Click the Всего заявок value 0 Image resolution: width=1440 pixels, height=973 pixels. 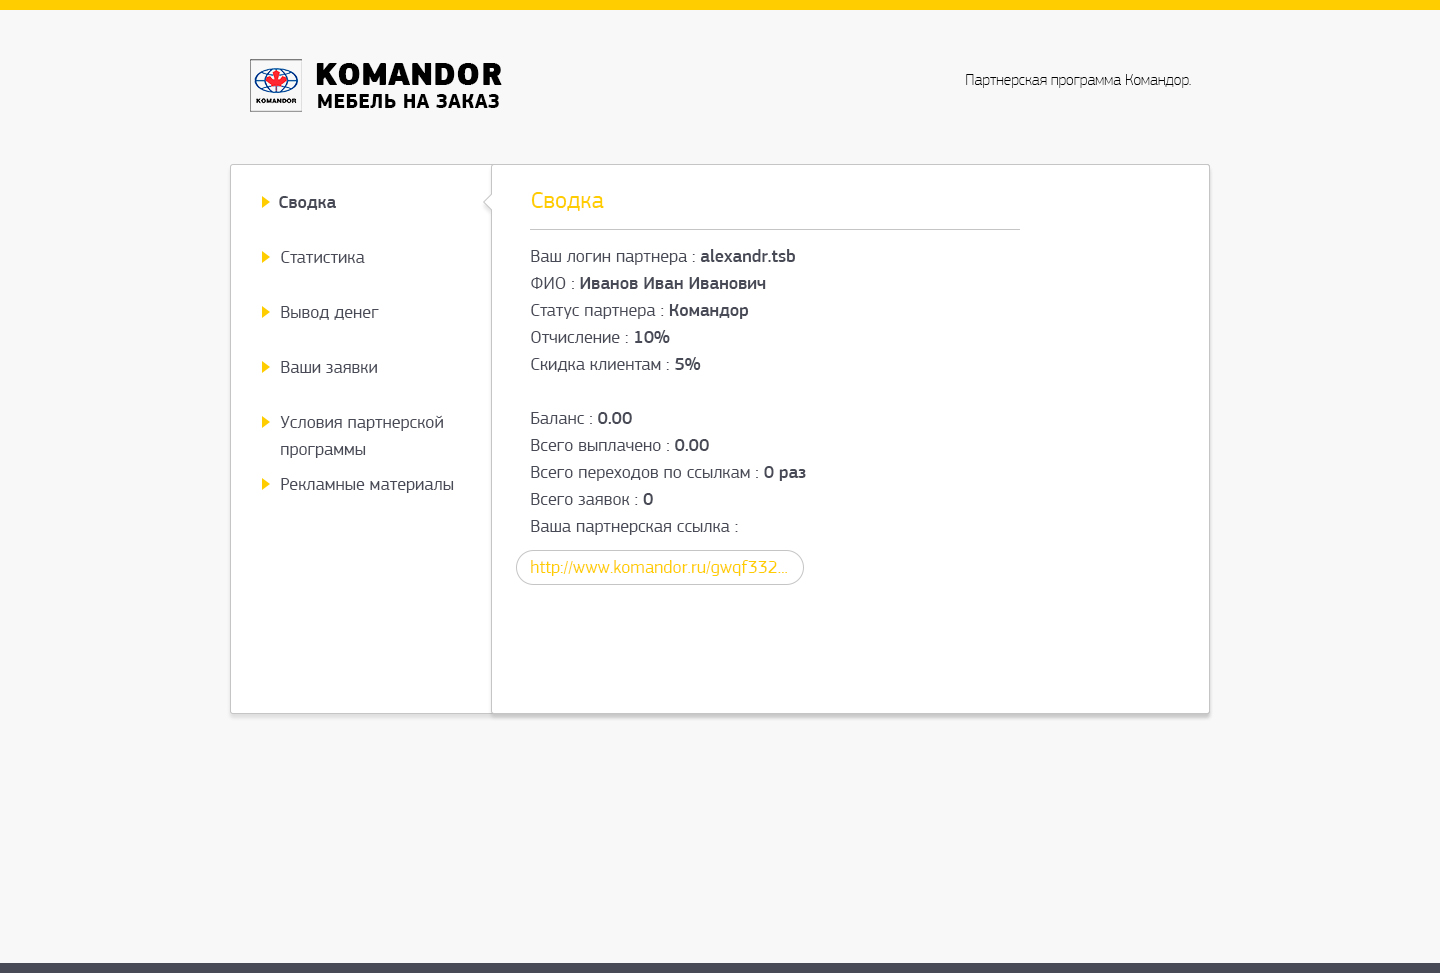[x=648, y=499]
